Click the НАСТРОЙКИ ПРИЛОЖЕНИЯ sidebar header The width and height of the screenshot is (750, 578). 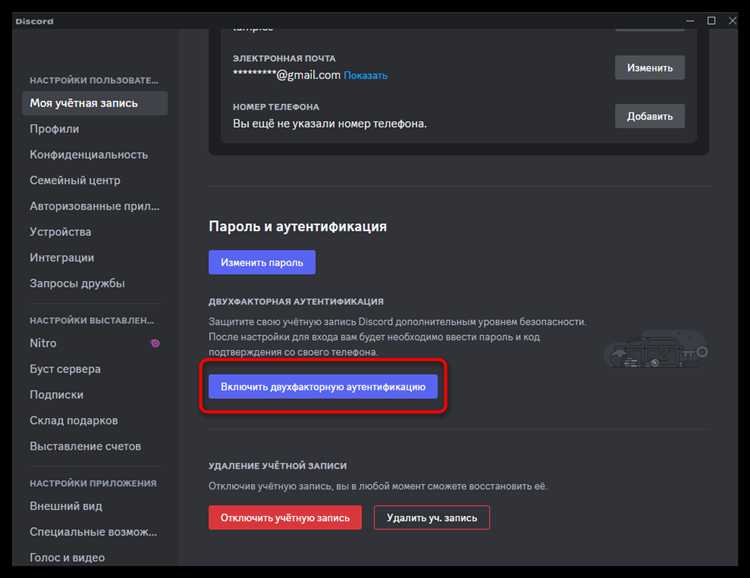[x=93, y=483]
